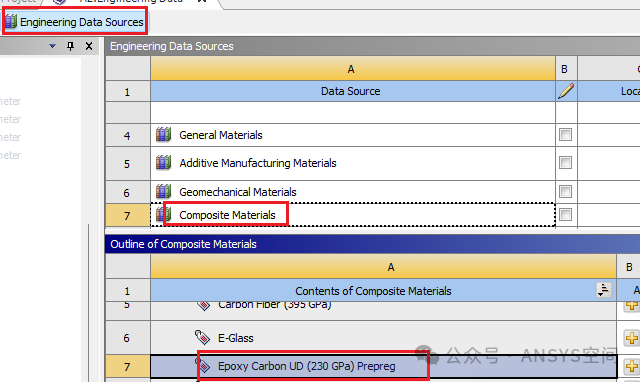640x382 pixels.
Task: Click the Epoxy Carbon UD Prepreg tag icon
Action: click(x=204, y=366)
